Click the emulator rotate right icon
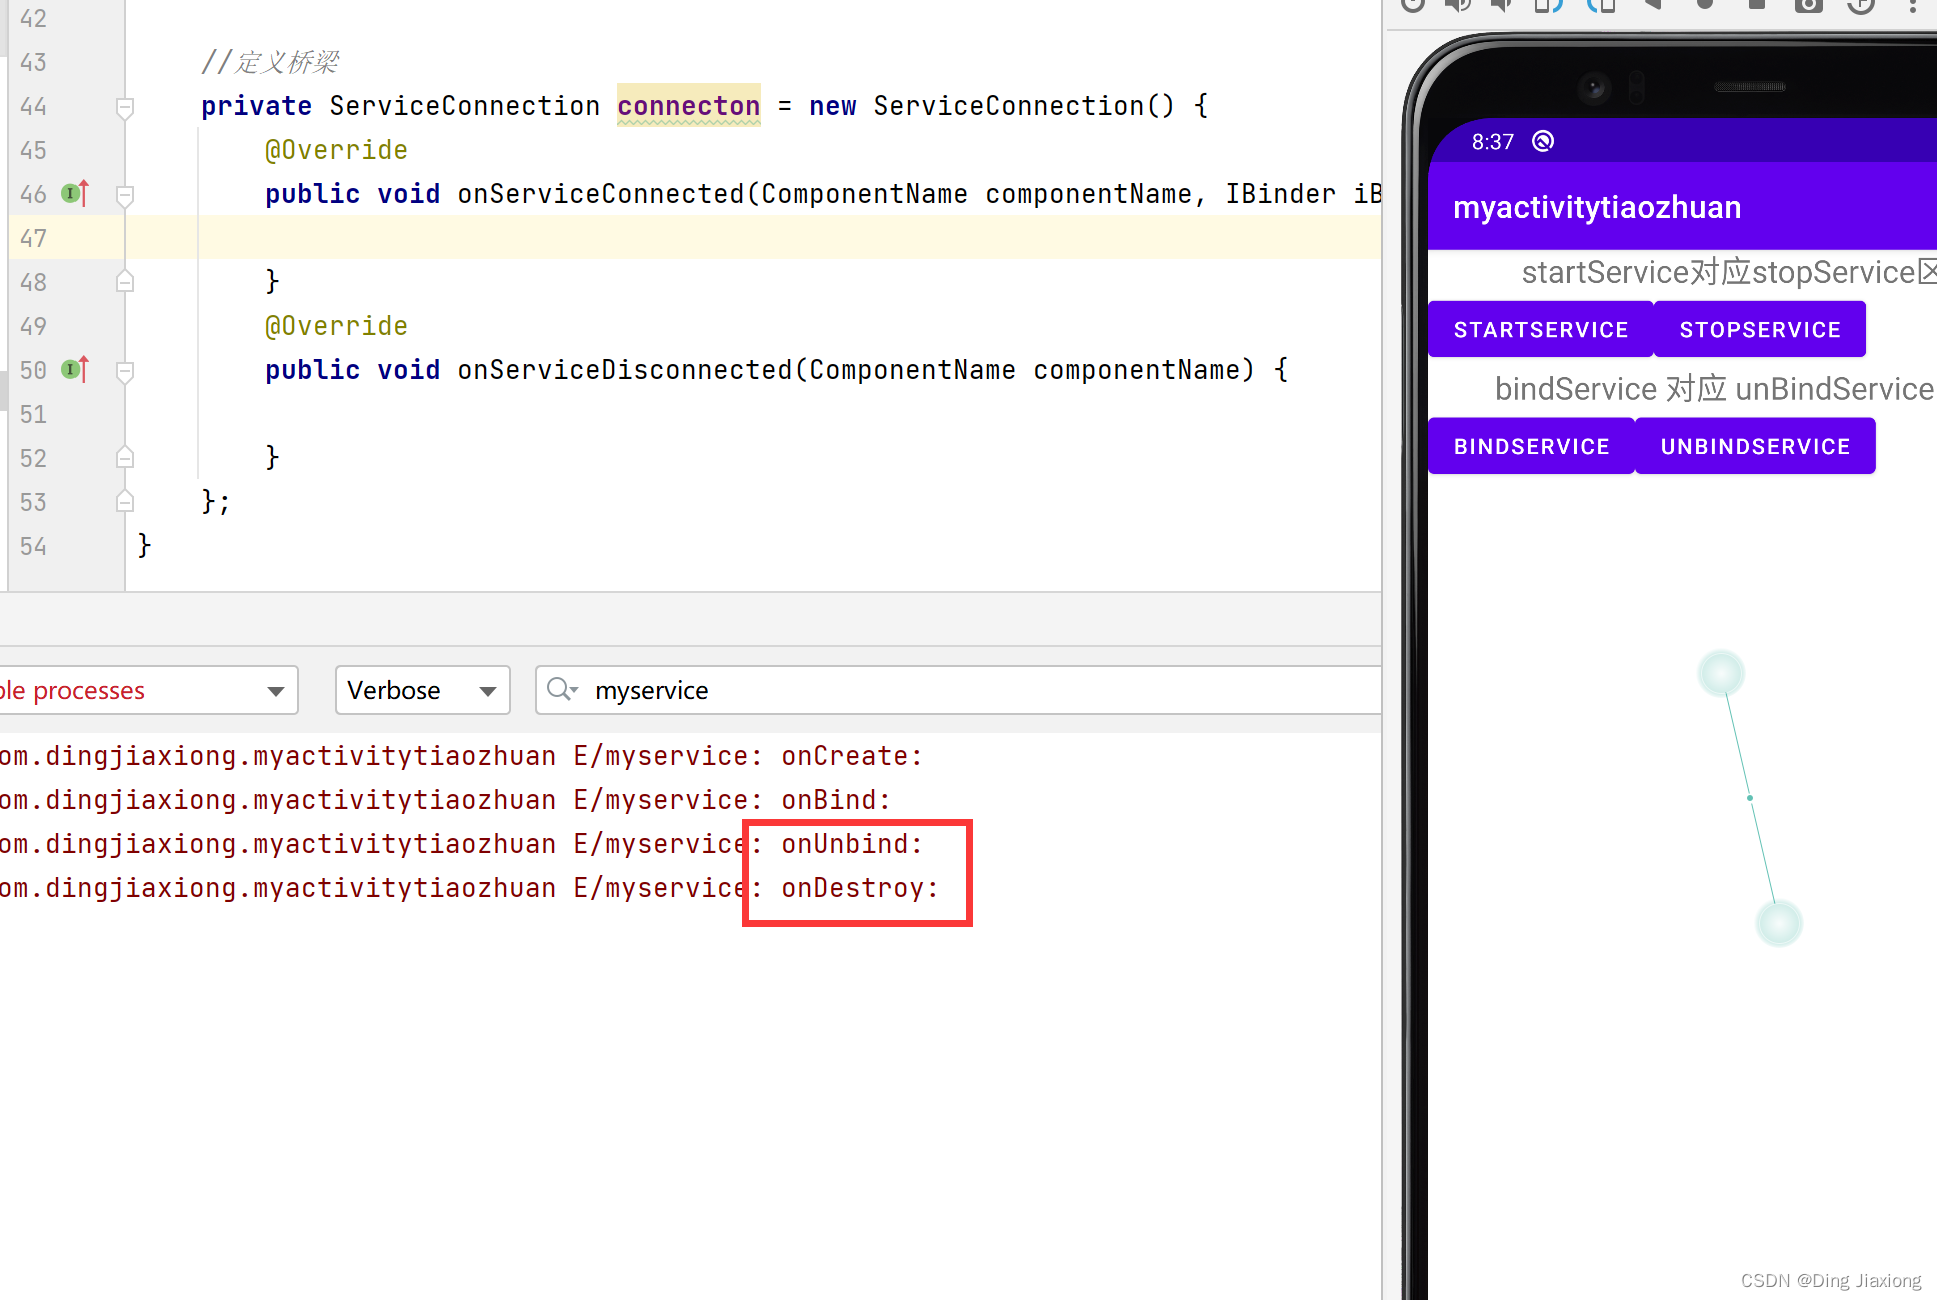 [x=1600, y=4]
